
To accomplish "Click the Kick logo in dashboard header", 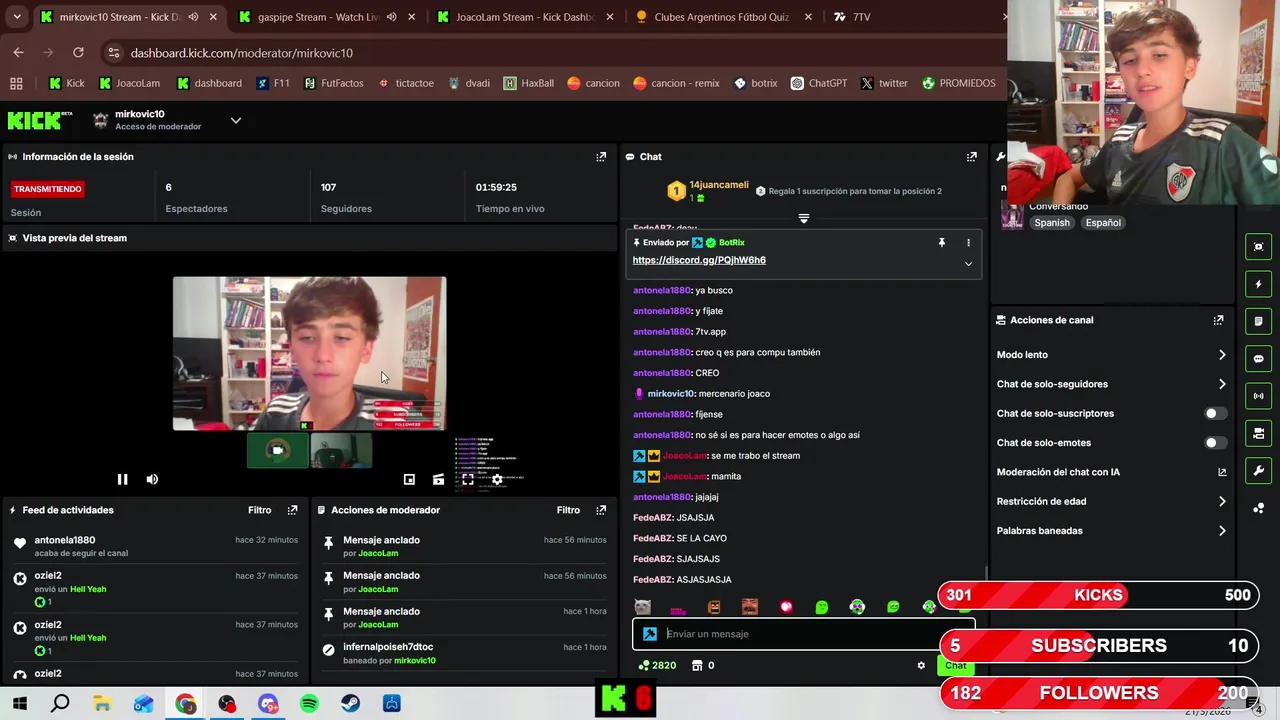I will (x=40, y=121).
